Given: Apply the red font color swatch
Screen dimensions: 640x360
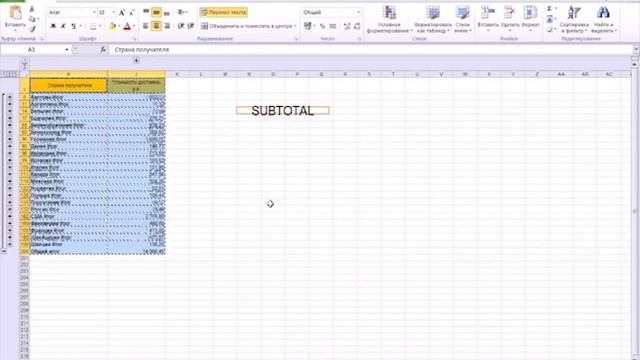Looking at the screenshot, I should [127, 26].
